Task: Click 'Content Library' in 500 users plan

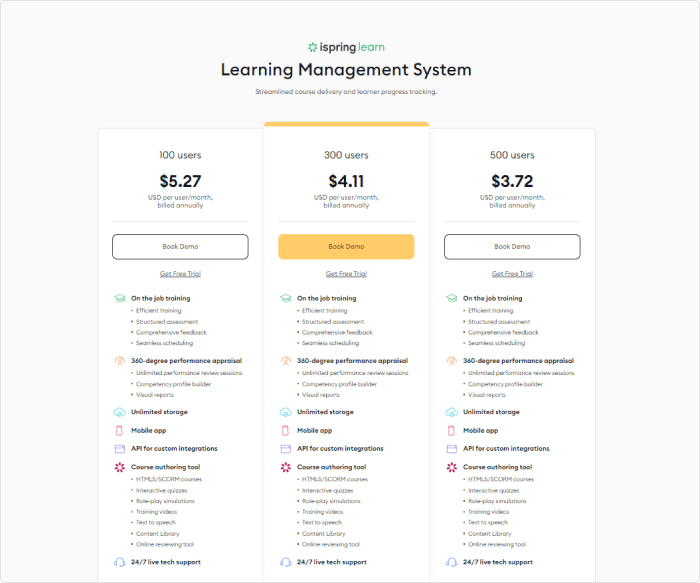Action: point(490,534)
